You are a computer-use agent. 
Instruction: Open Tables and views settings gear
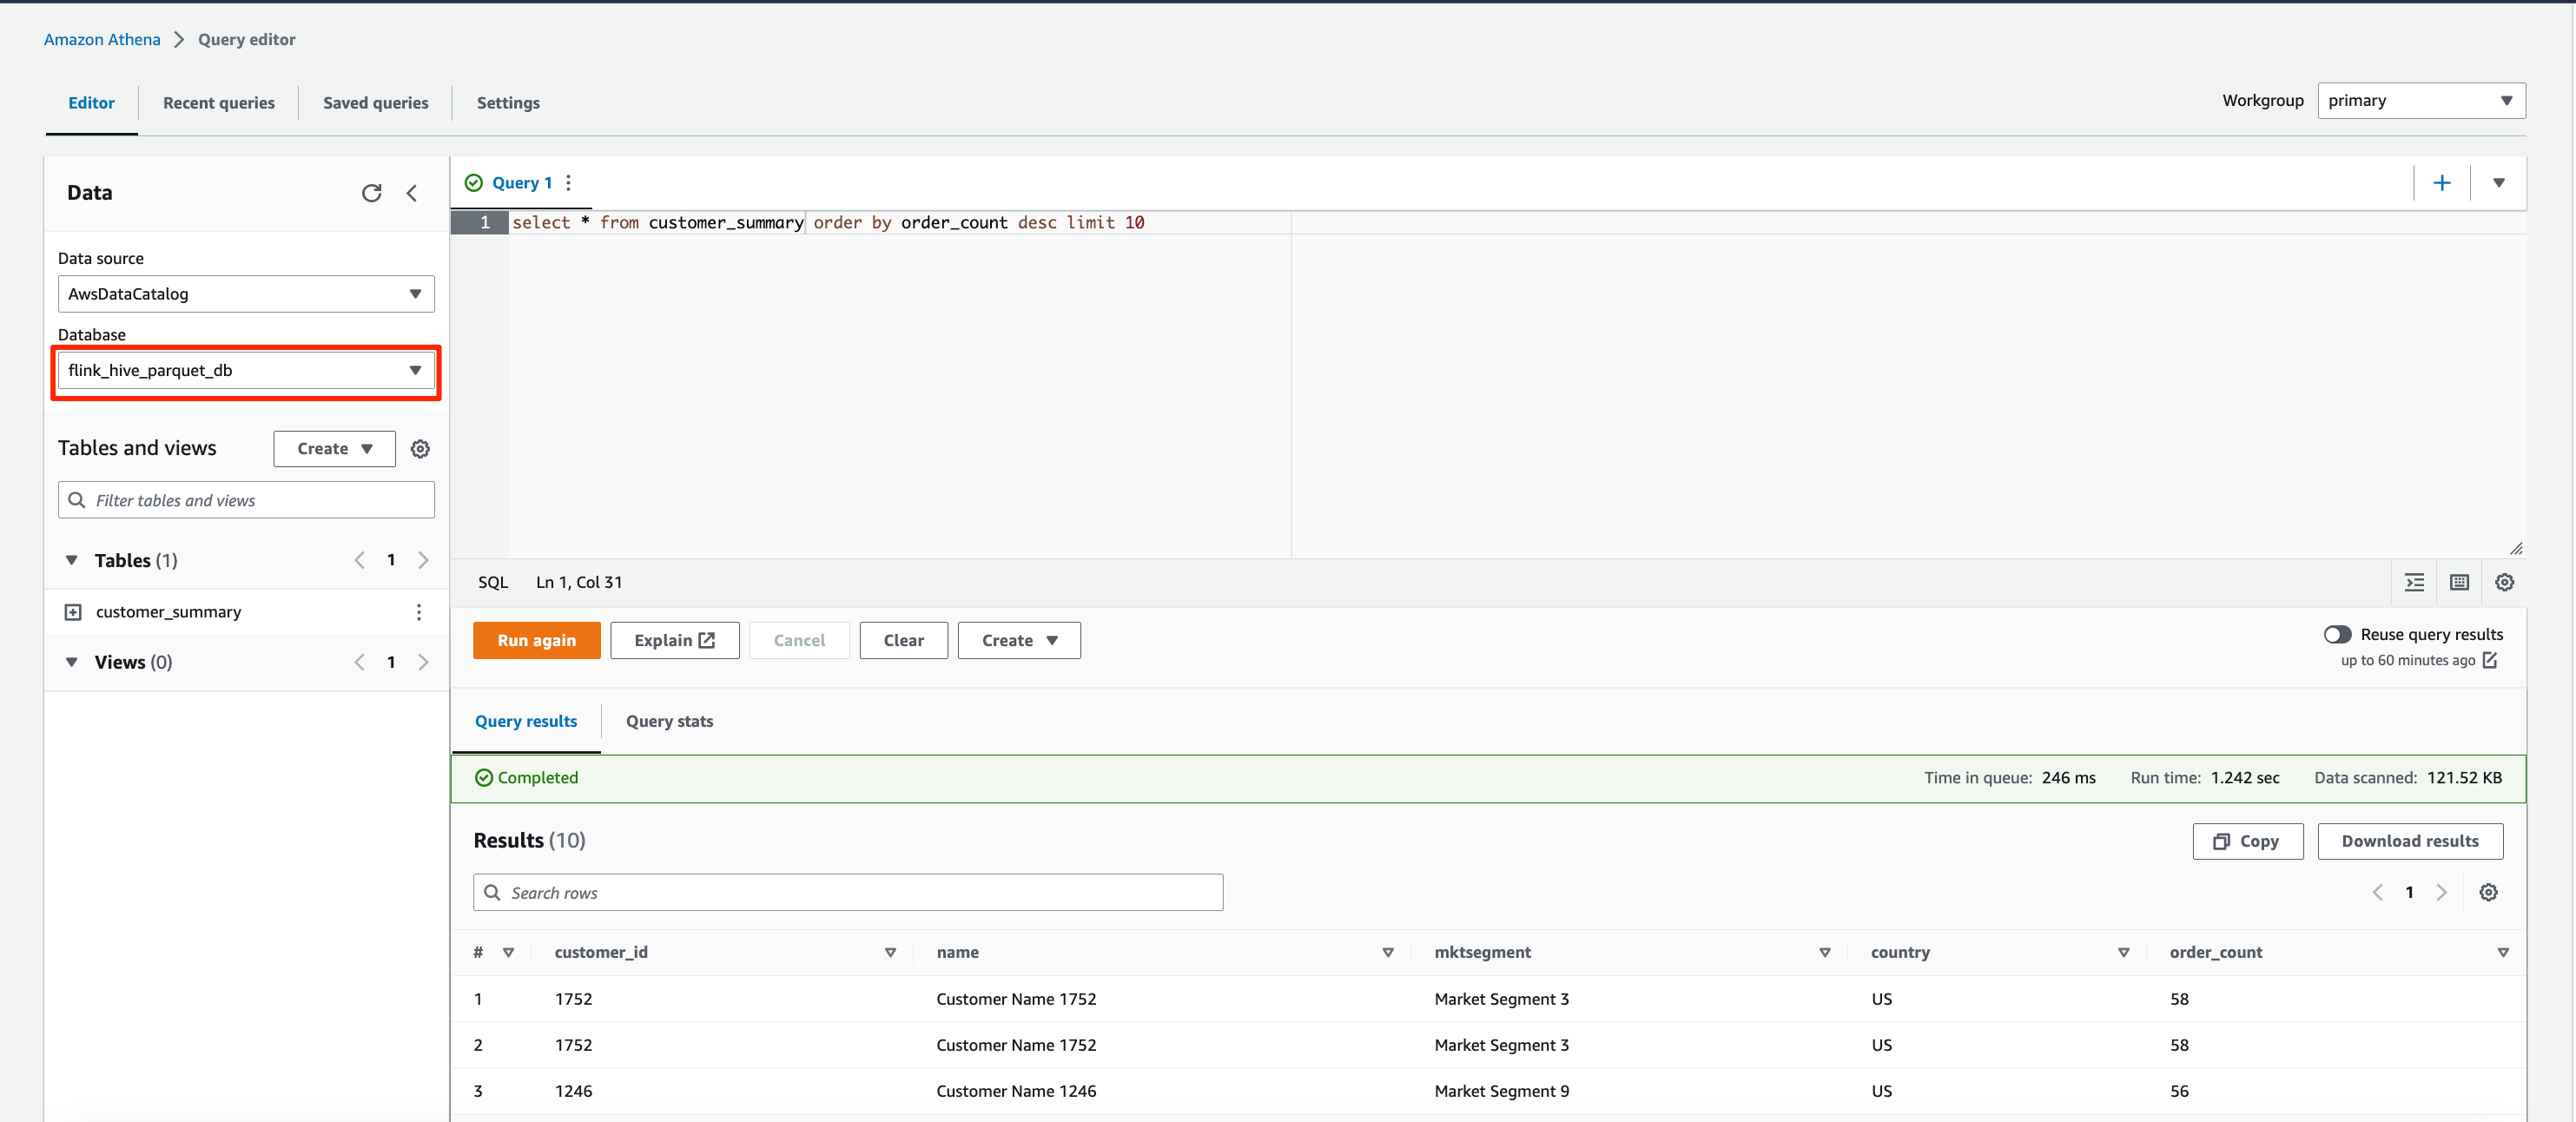tap(420, 449)
